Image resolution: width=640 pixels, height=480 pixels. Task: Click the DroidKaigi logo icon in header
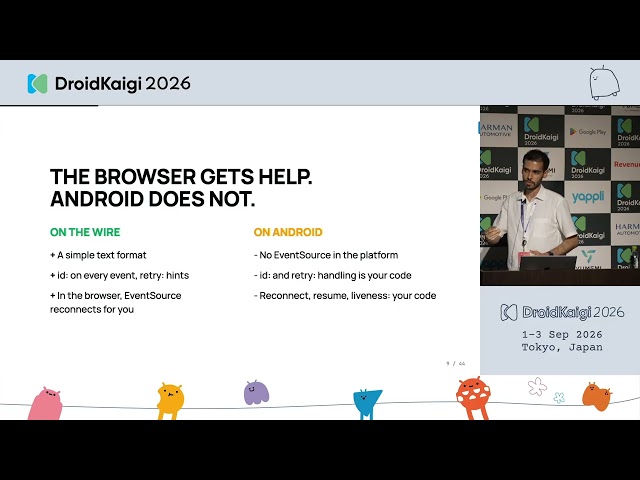coord(38,84)
